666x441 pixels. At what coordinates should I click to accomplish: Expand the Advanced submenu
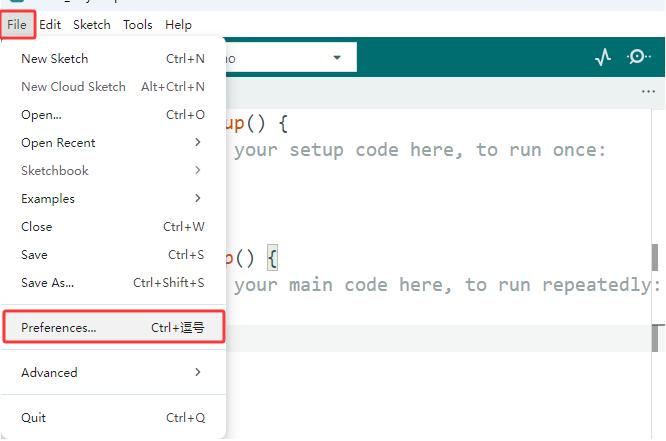tap(113, 373)
